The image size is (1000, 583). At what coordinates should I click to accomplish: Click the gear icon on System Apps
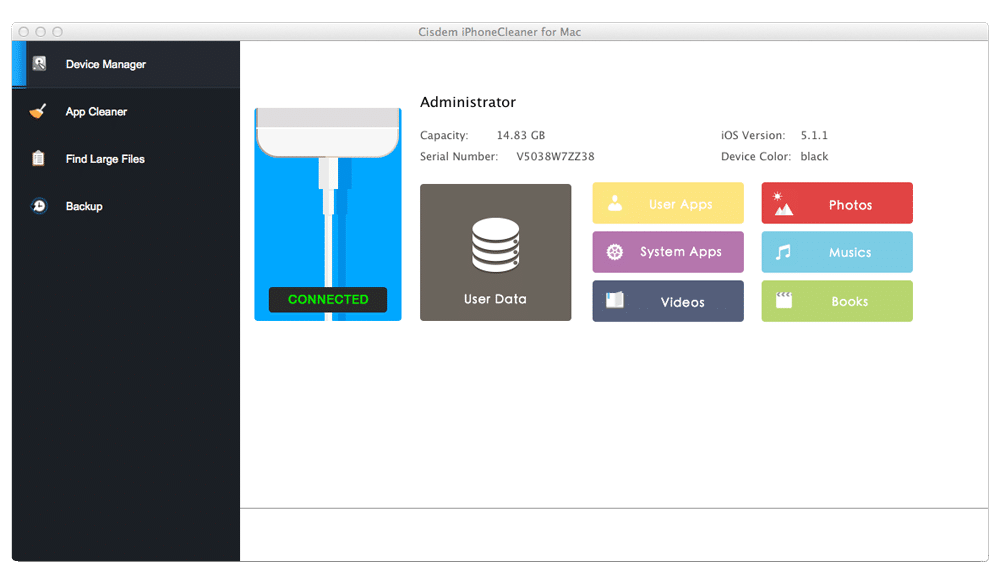coord(615,252)
